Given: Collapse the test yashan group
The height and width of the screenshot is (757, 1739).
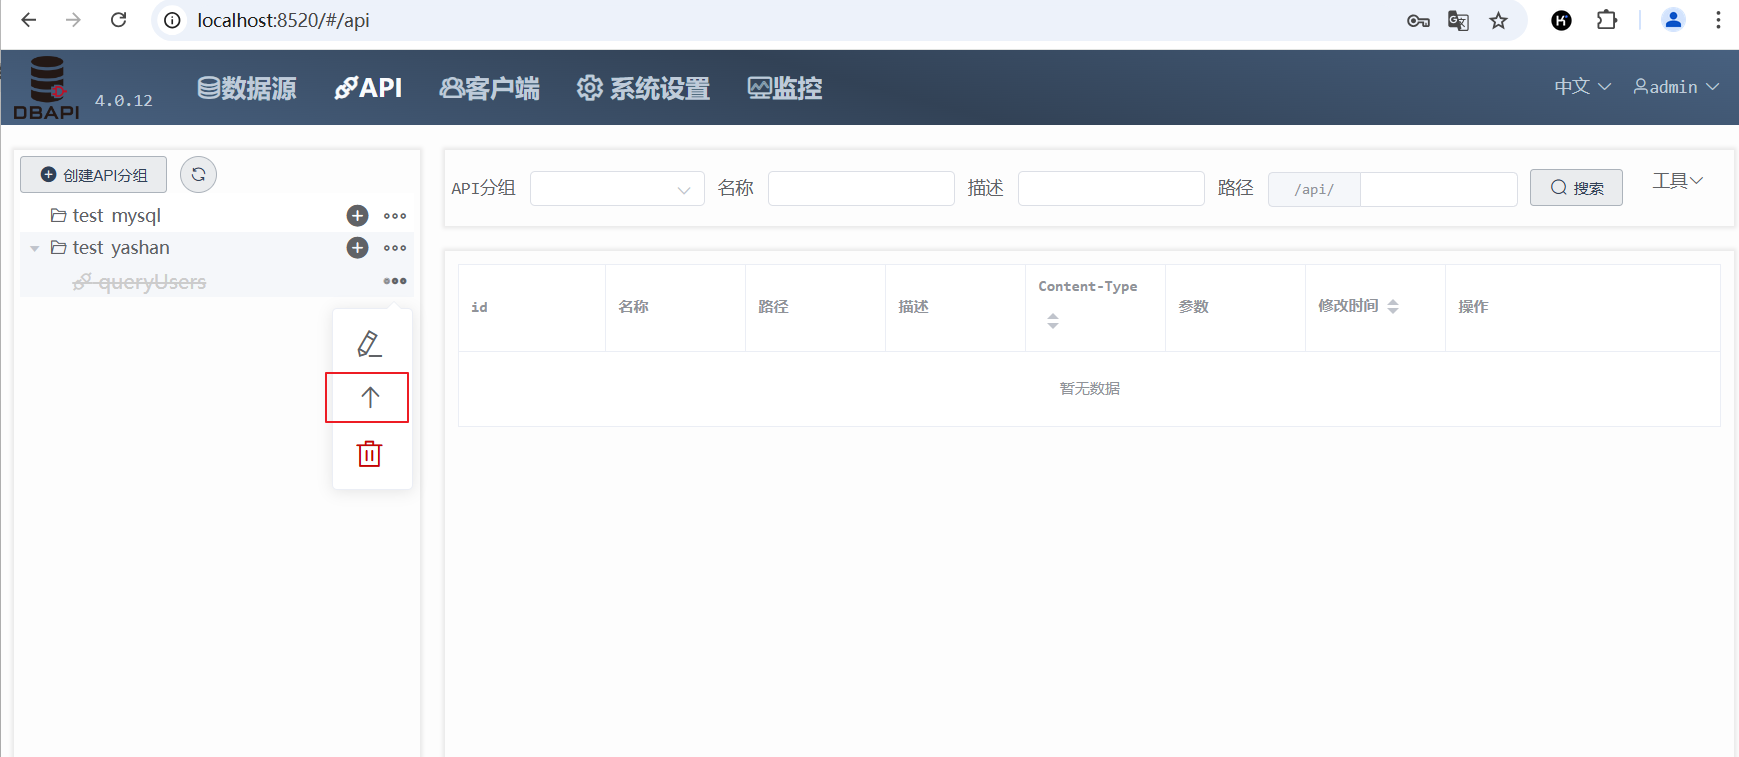Looking at the screenshot, I should tap(35, 248).
